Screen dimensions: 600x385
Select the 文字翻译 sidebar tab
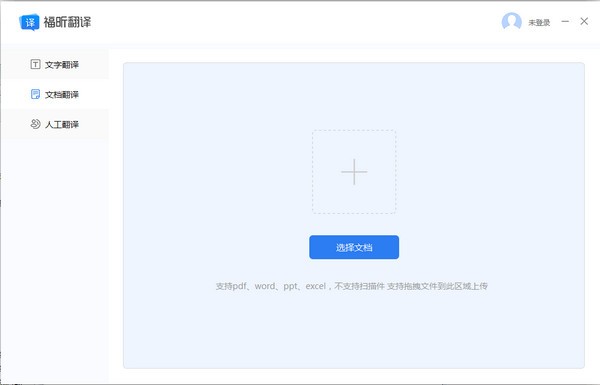[x=55, y=64]
